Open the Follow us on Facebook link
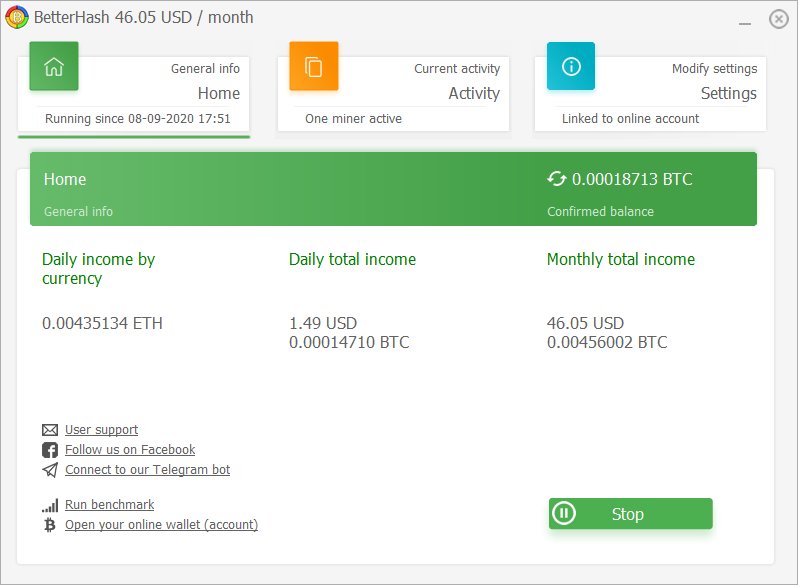798x585 pixels. pos(130,450)
